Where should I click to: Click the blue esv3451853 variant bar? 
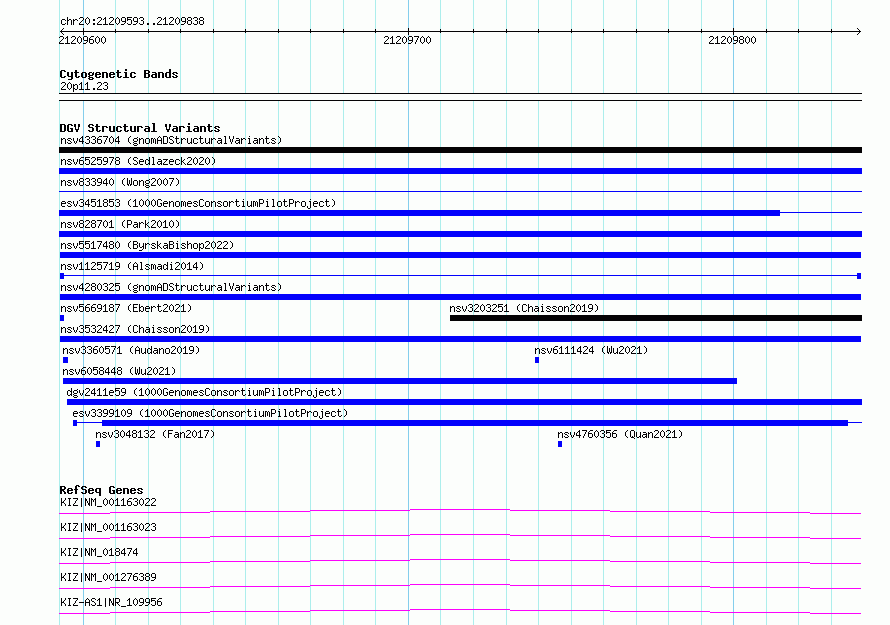[419, 213]
